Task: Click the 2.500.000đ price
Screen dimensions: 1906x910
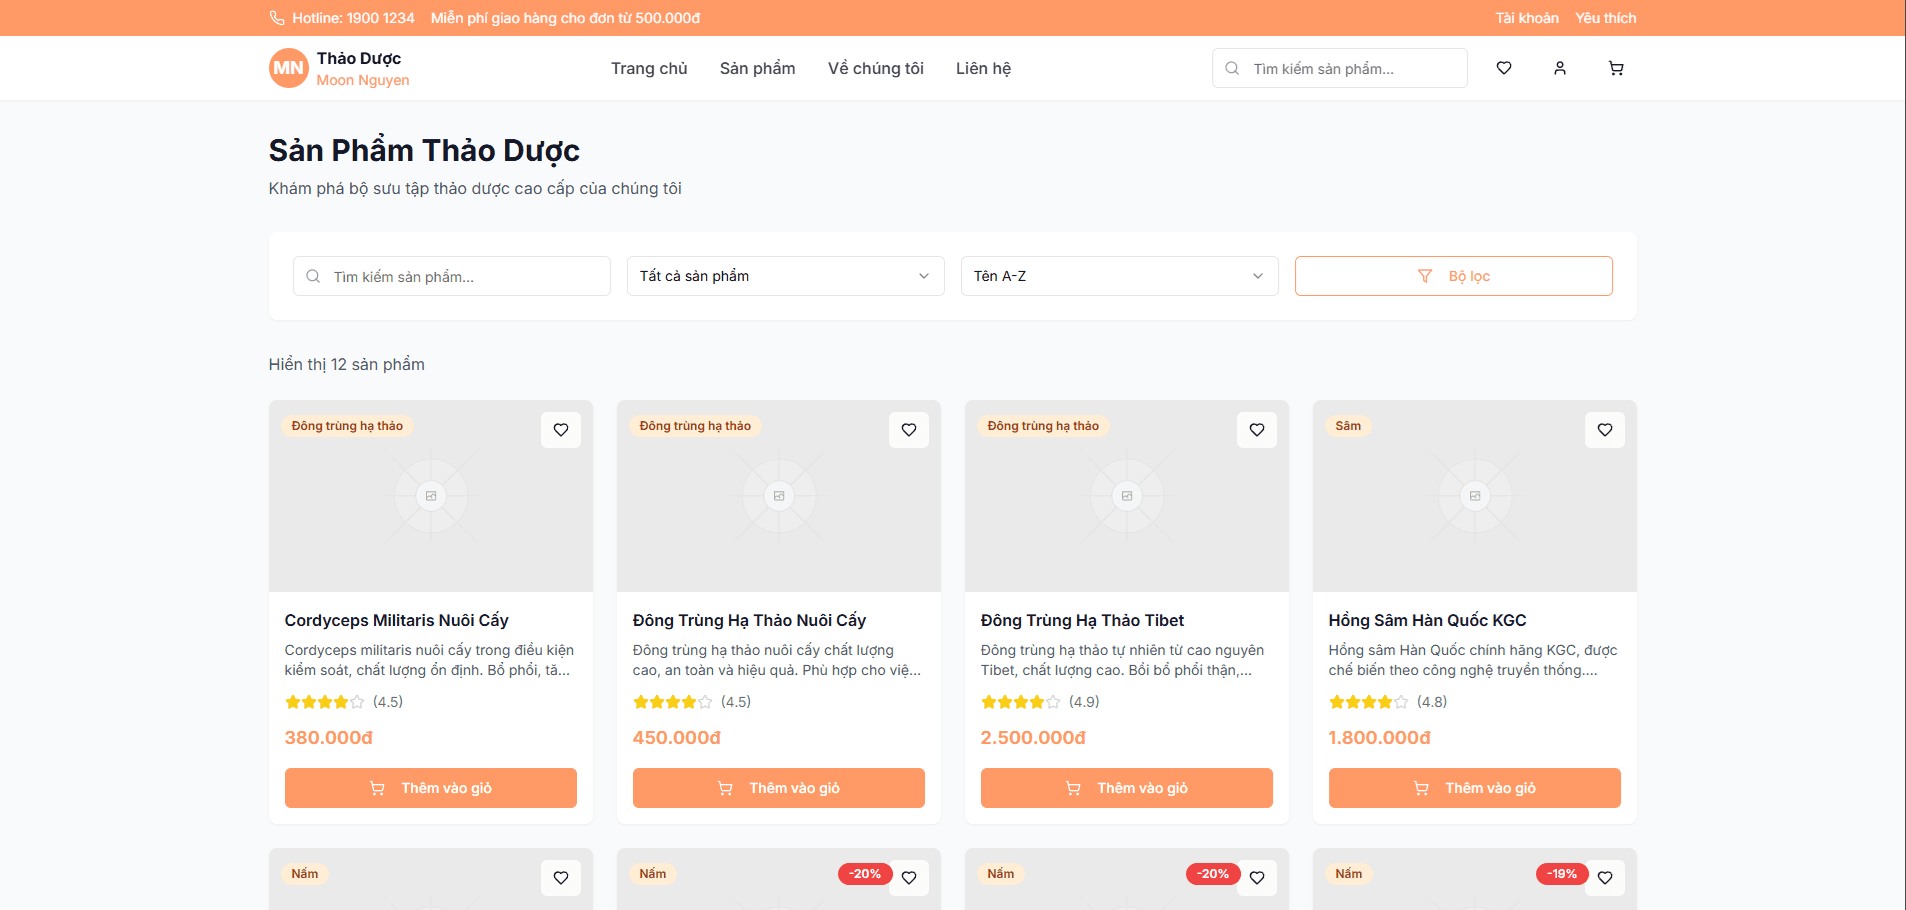Action: pos(1033,738)
